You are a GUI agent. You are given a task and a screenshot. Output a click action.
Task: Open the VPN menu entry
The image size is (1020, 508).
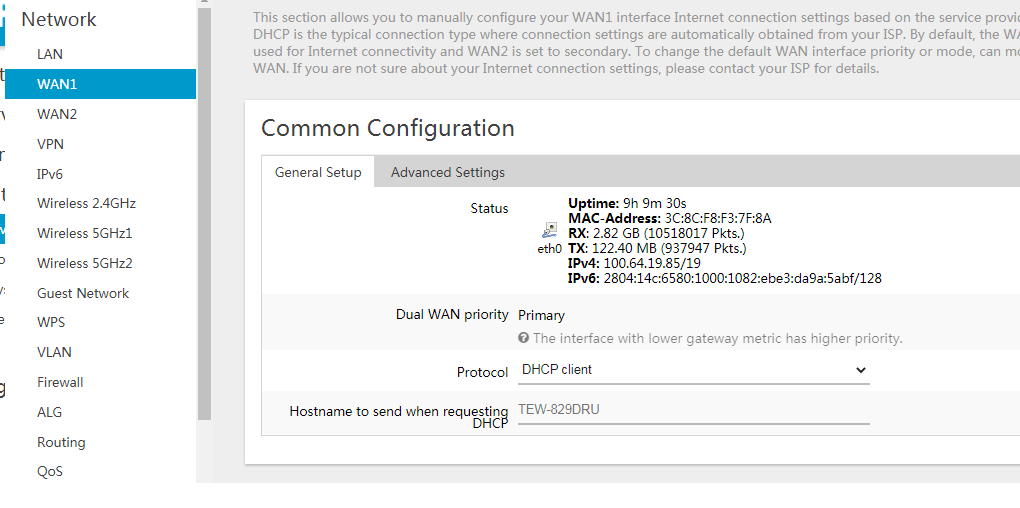click(50, 144)
